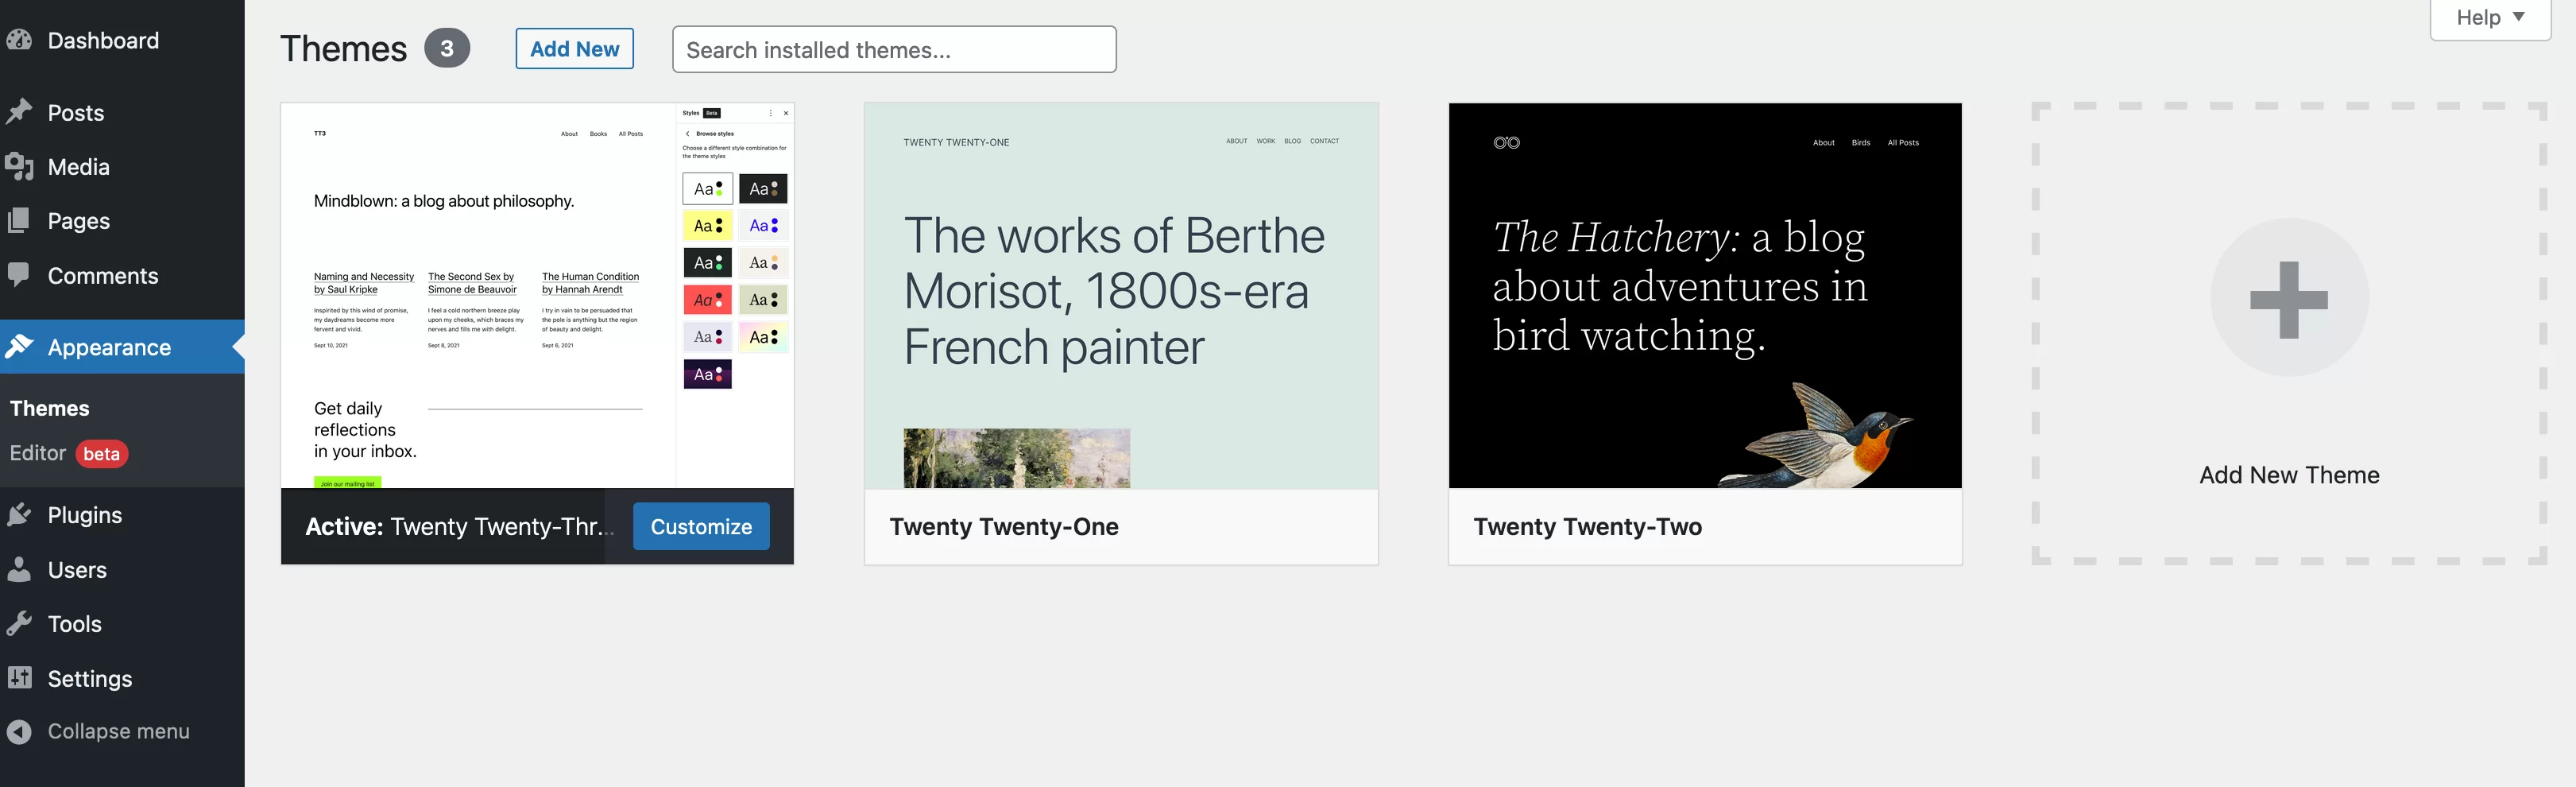Click the Tools wrench icon
2576x787 pixels.
(x=19, y=624)
